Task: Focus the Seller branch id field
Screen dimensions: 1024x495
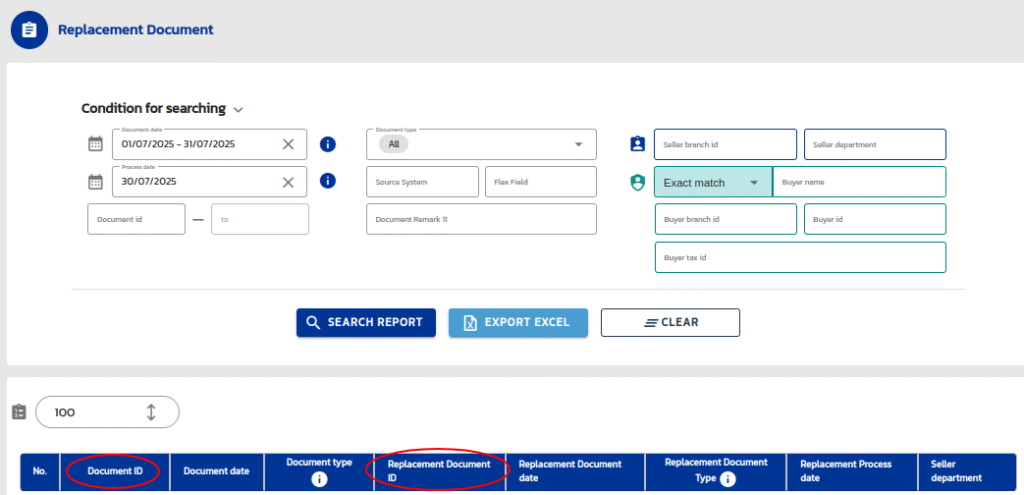Action: (726, 144)
